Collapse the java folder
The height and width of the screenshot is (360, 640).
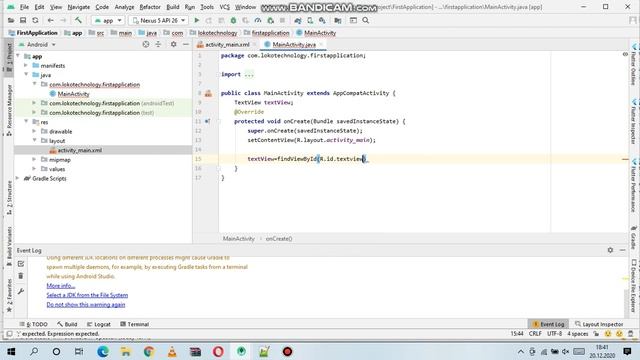[x=26, y=75]
